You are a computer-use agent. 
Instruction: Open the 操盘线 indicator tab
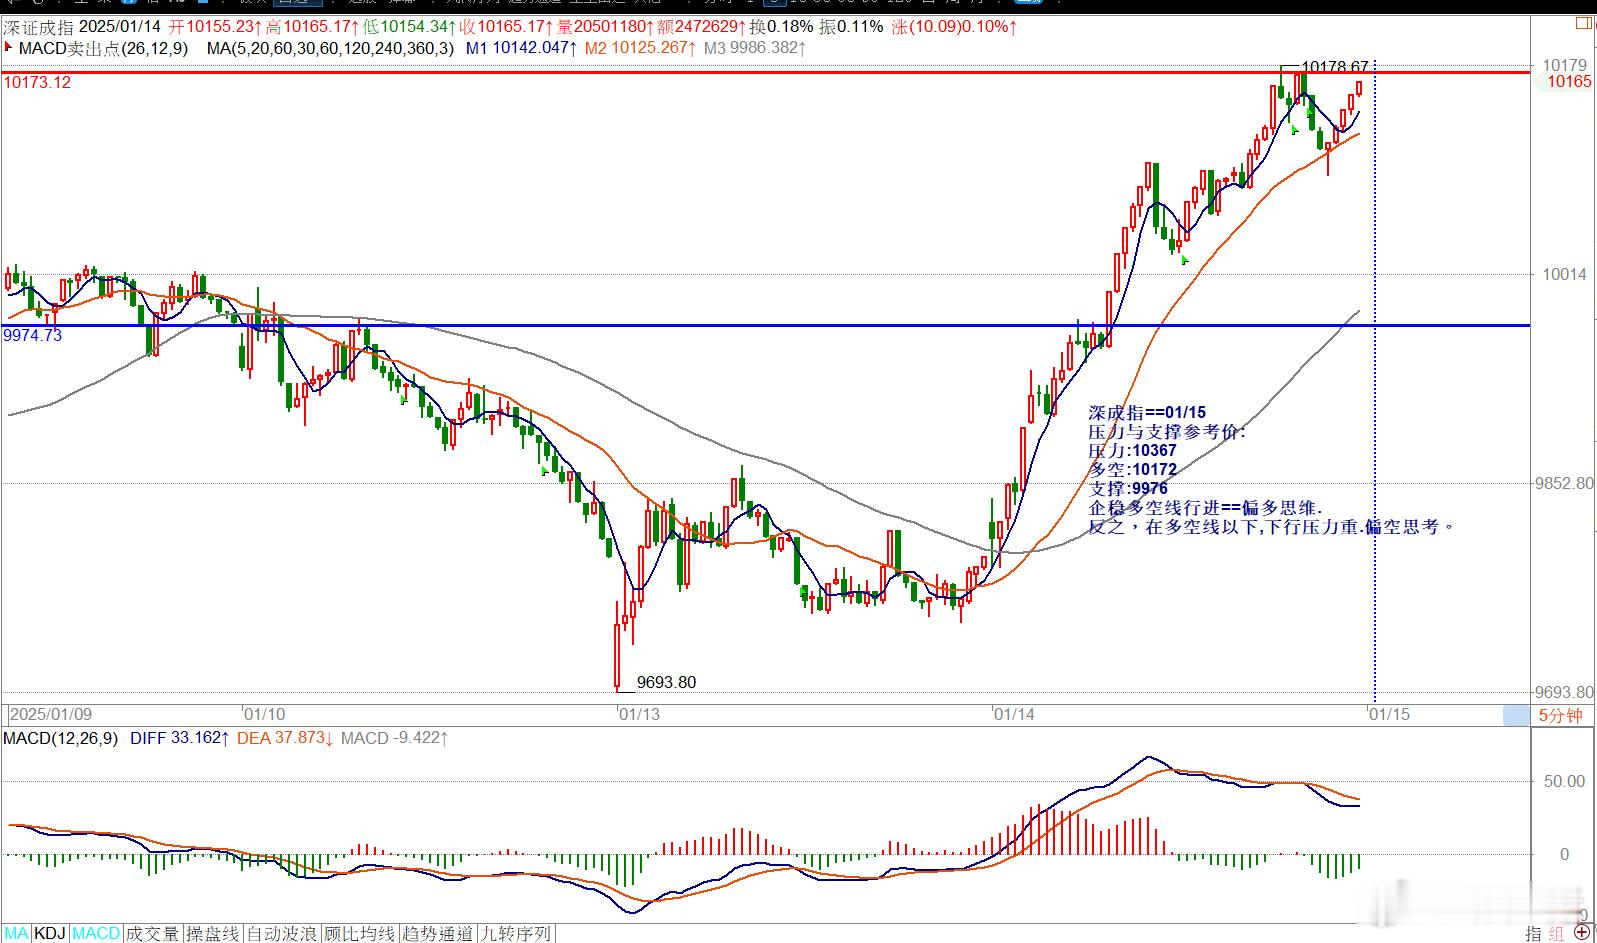213,933
